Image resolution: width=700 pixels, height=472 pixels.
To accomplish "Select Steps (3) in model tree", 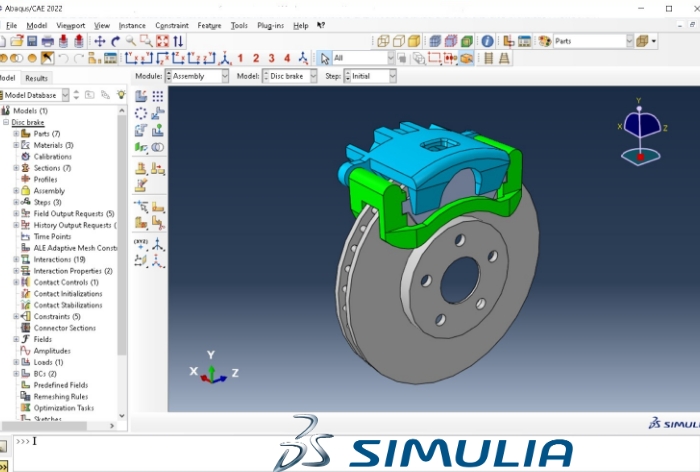I will click(x=47, y=202).
